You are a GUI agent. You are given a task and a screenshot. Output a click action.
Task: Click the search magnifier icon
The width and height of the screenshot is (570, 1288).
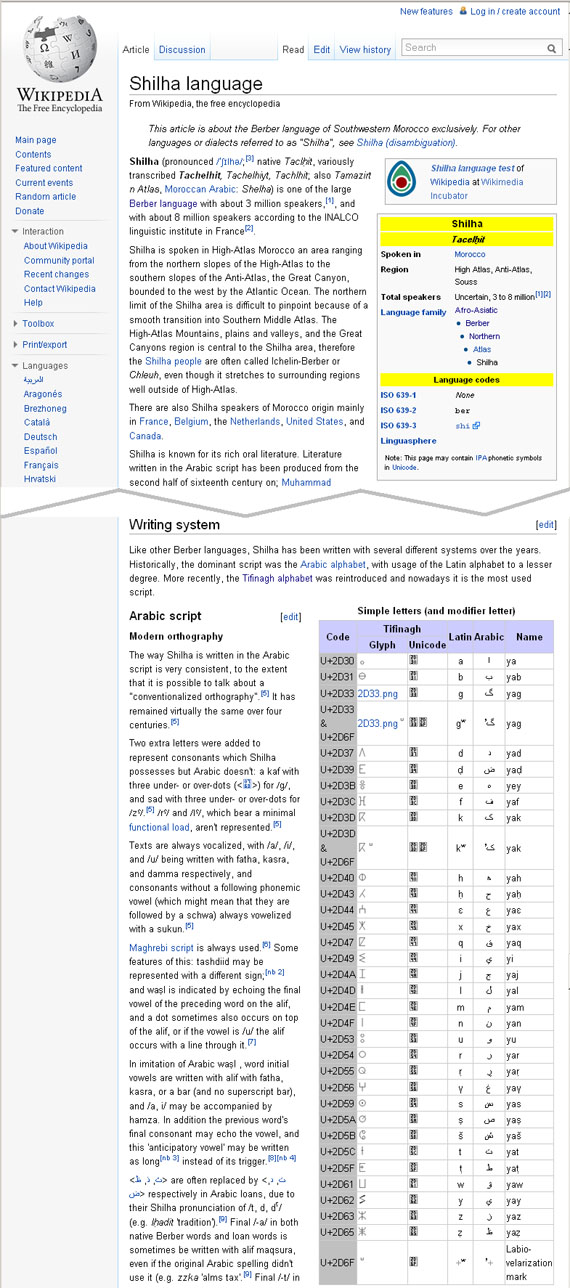(x=552, y=48)
